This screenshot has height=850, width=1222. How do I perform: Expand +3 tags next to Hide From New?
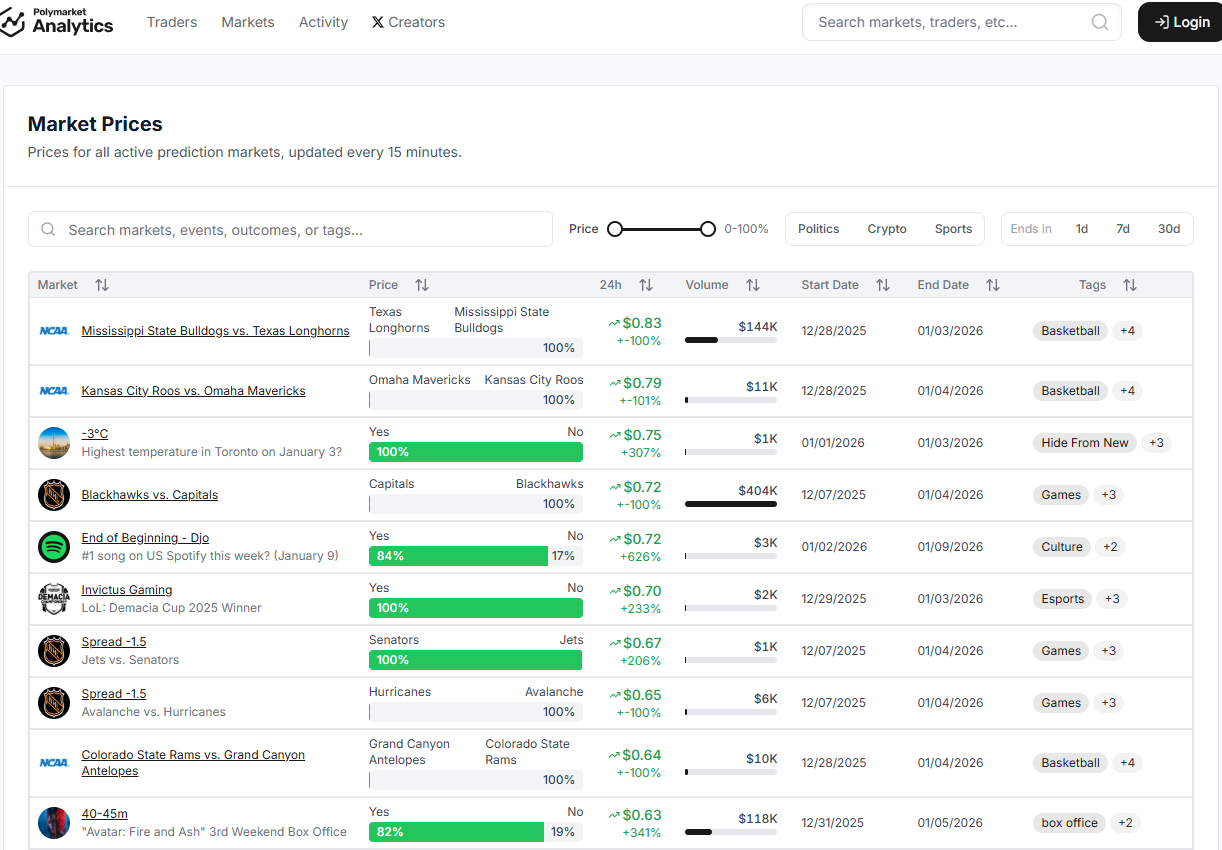[1156, 443]
